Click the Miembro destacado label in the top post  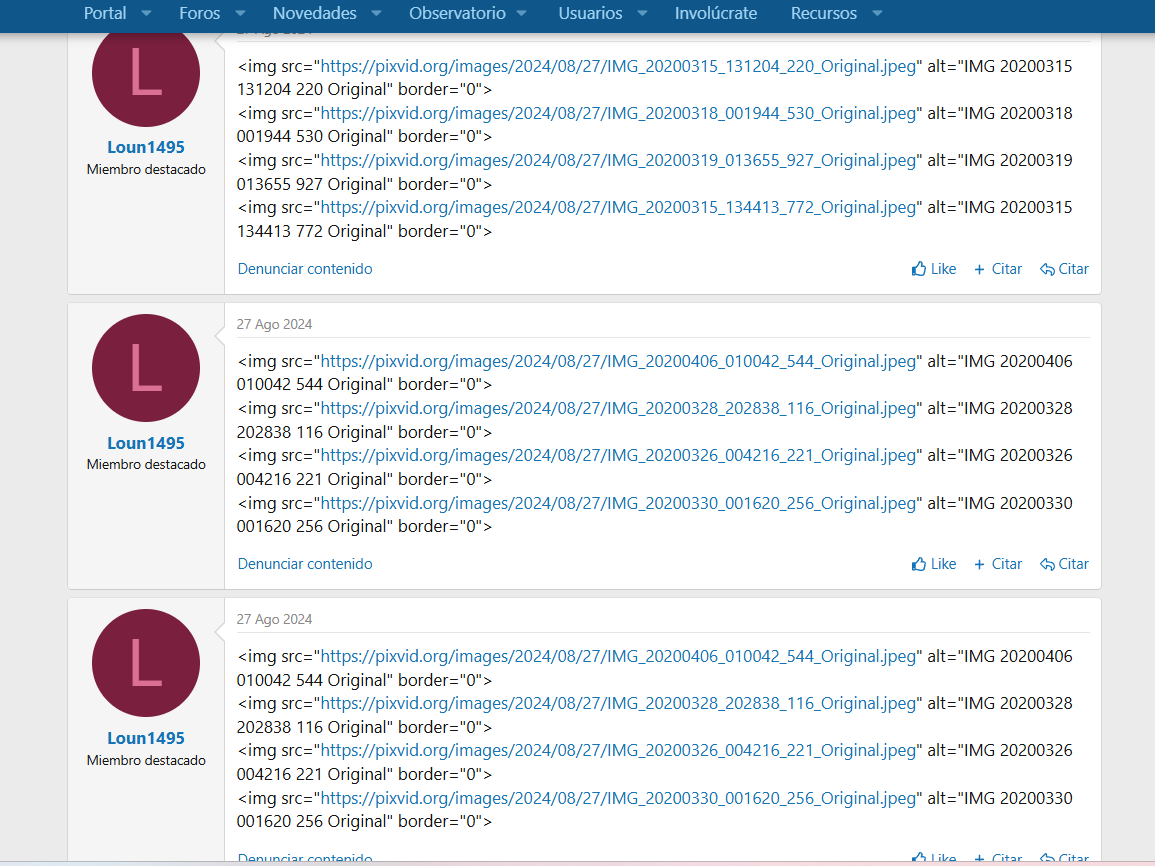click(146, 169)
